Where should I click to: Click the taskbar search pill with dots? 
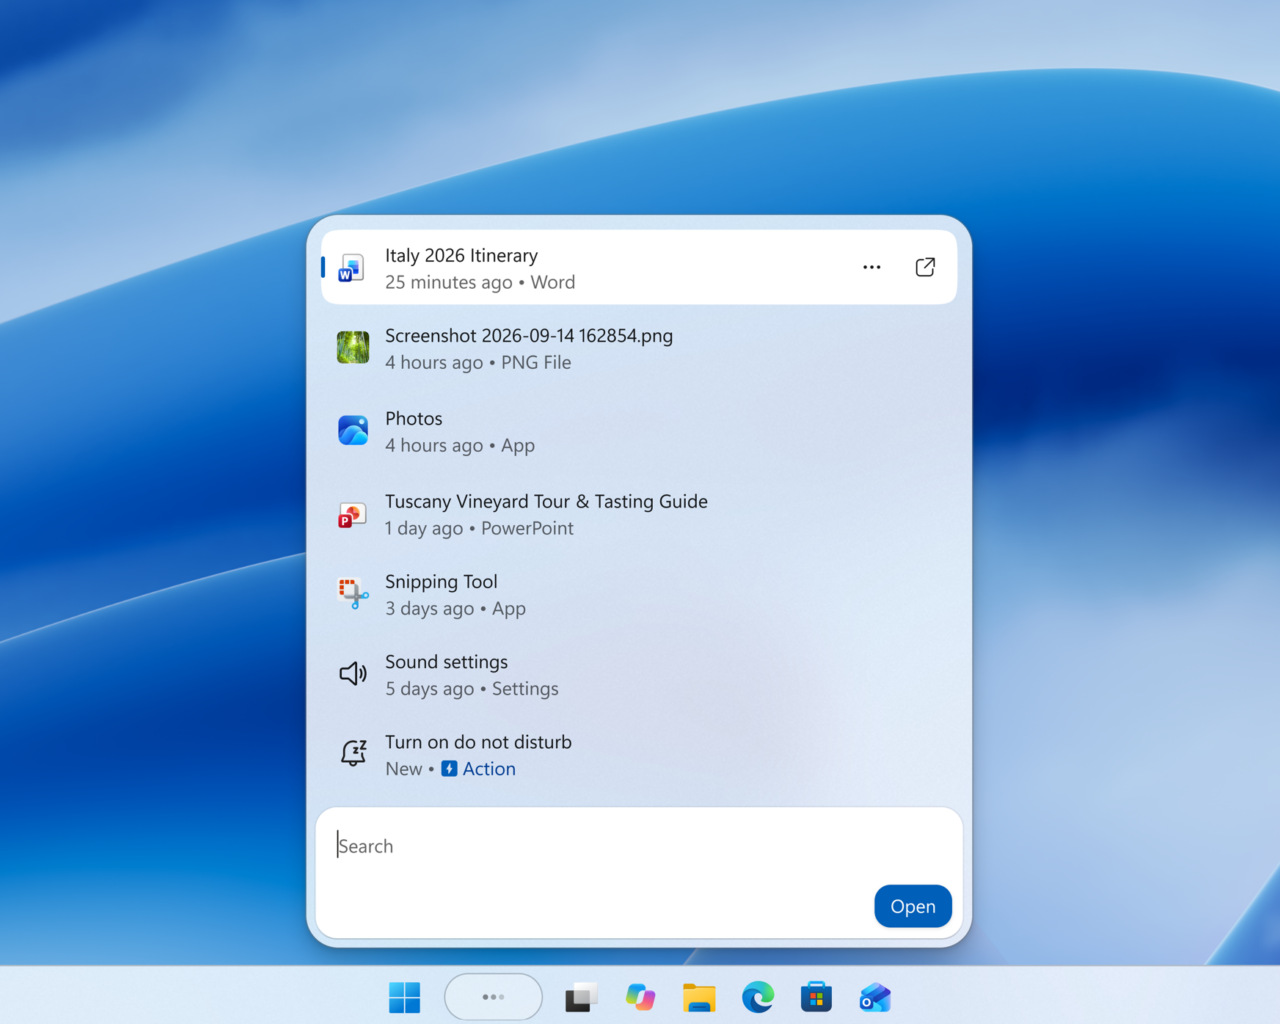493,997
